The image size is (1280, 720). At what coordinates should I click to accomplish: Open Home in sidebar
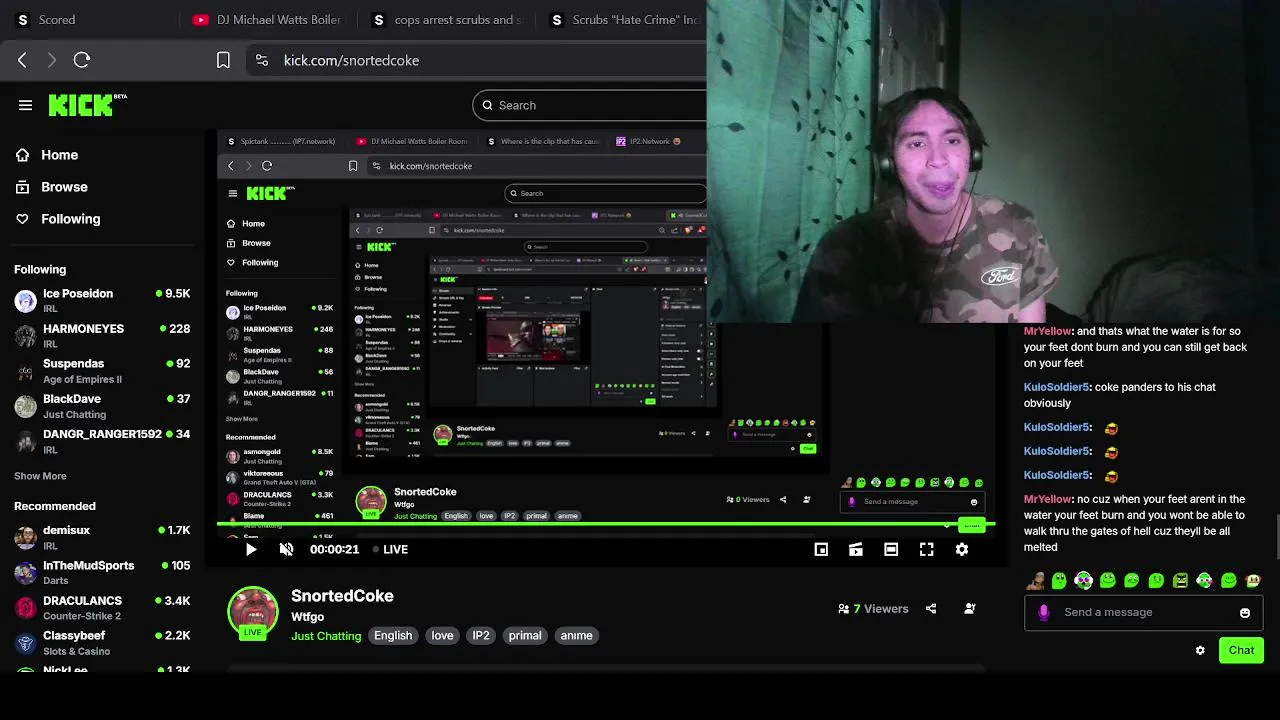(60, 155)
